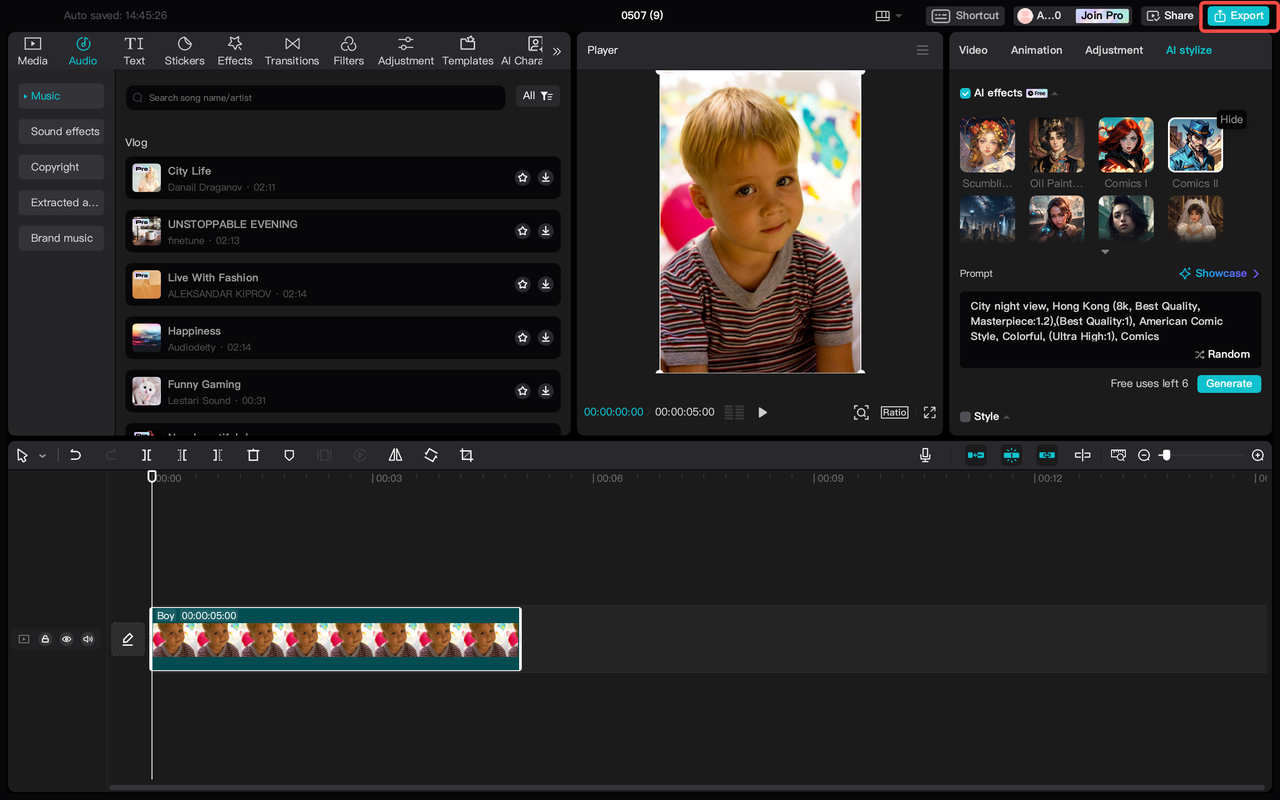Click the Delete icon in the timeline toolbar

tap(253, 455)
